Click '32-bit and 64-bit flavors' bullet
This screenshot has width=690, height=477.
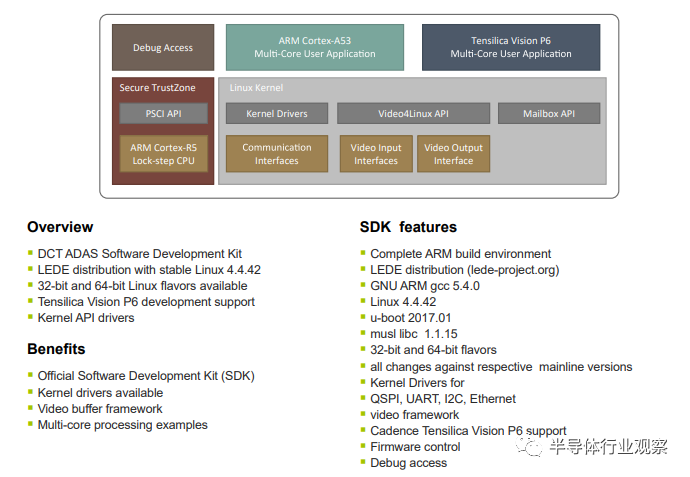pyautogui.click(x=433, y=350)
